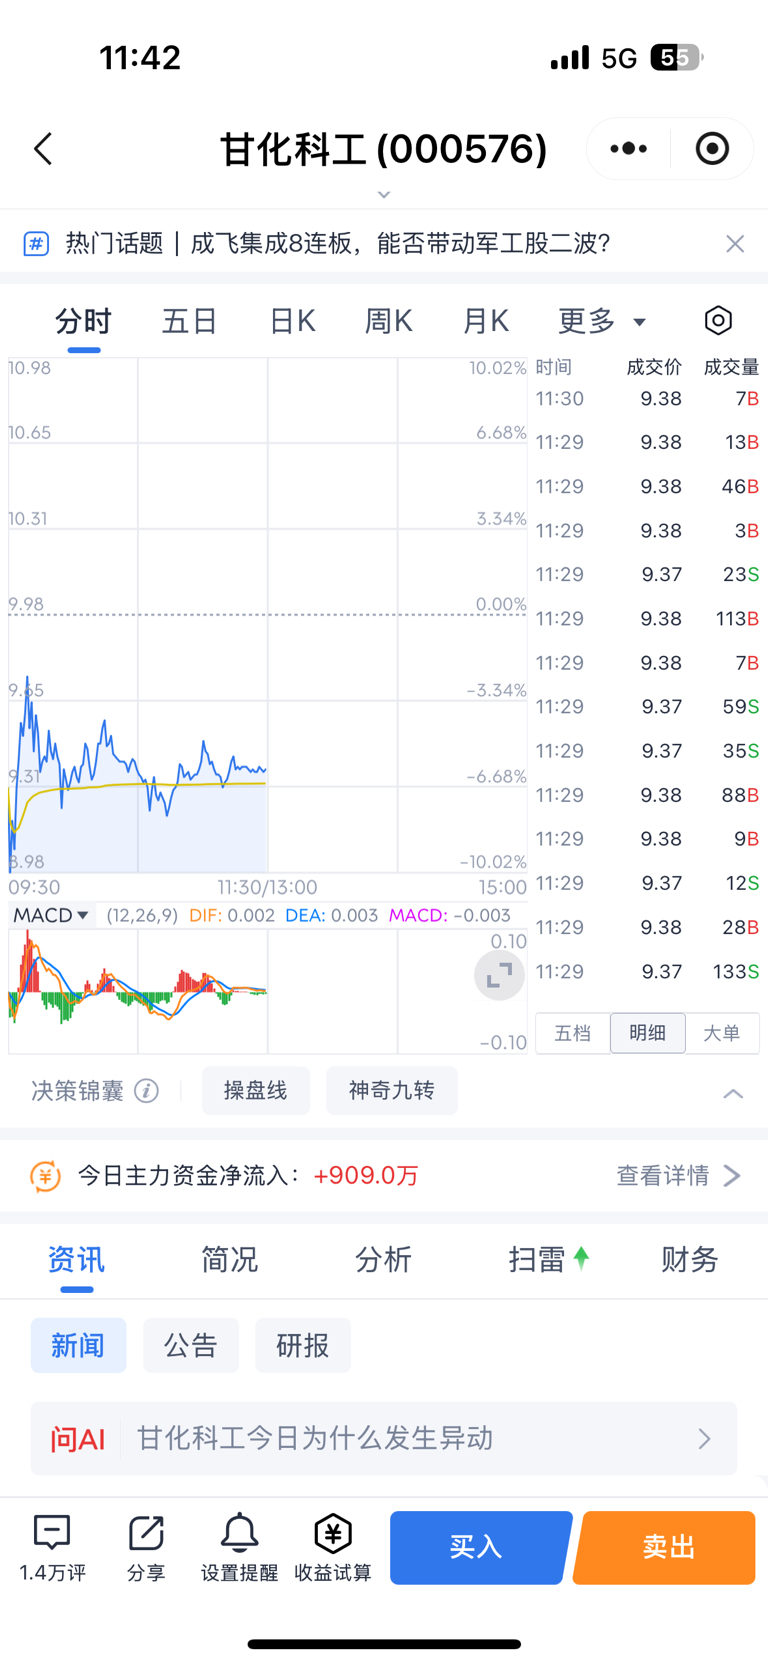Open the 财务 tab

[690, 1259]
